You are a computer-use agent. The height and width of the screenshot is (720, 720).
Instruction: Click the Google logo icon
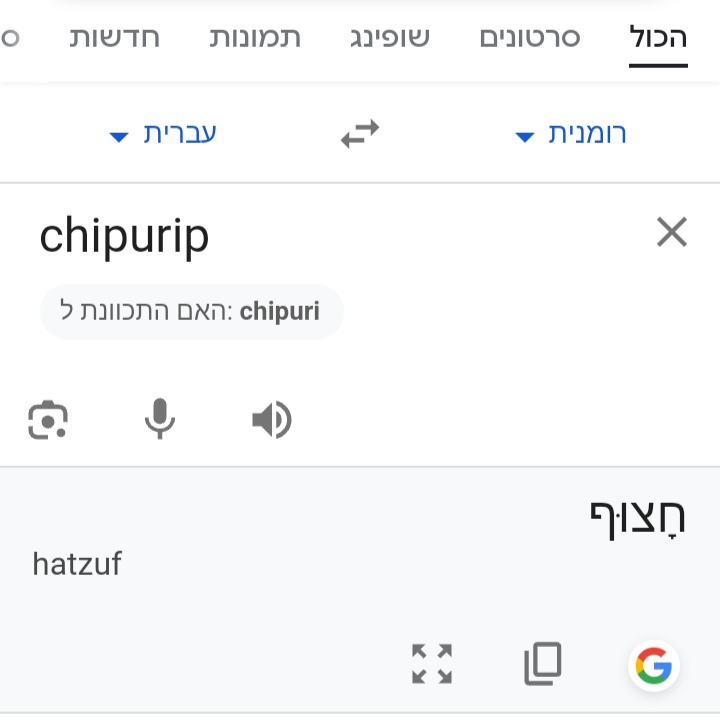[654, 665]
